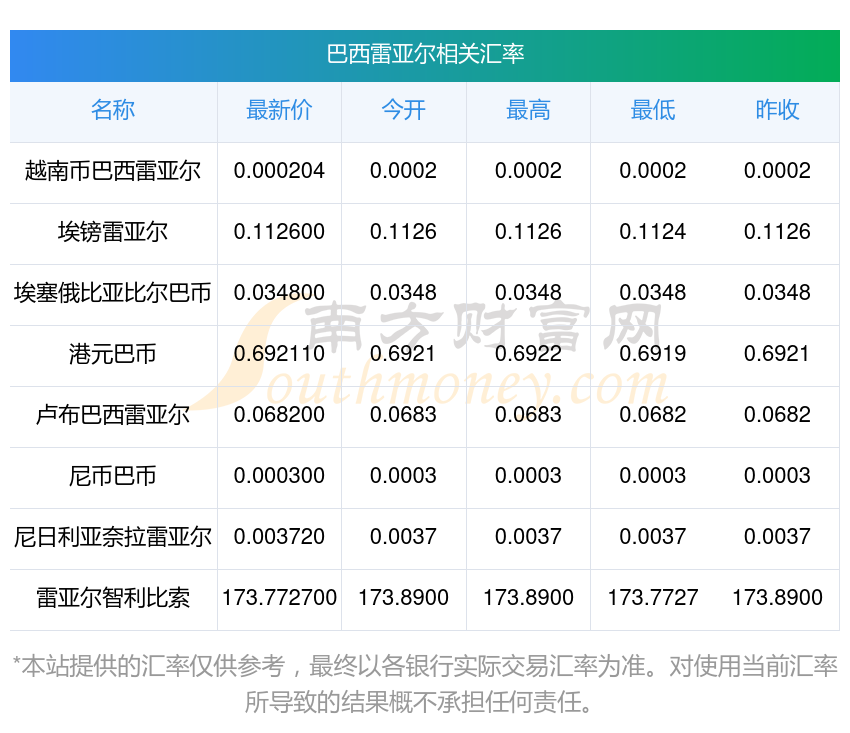Select the 尼币巴币 currency pair
This screenshot has height=733, width=850.
click(x=113, y=476)
